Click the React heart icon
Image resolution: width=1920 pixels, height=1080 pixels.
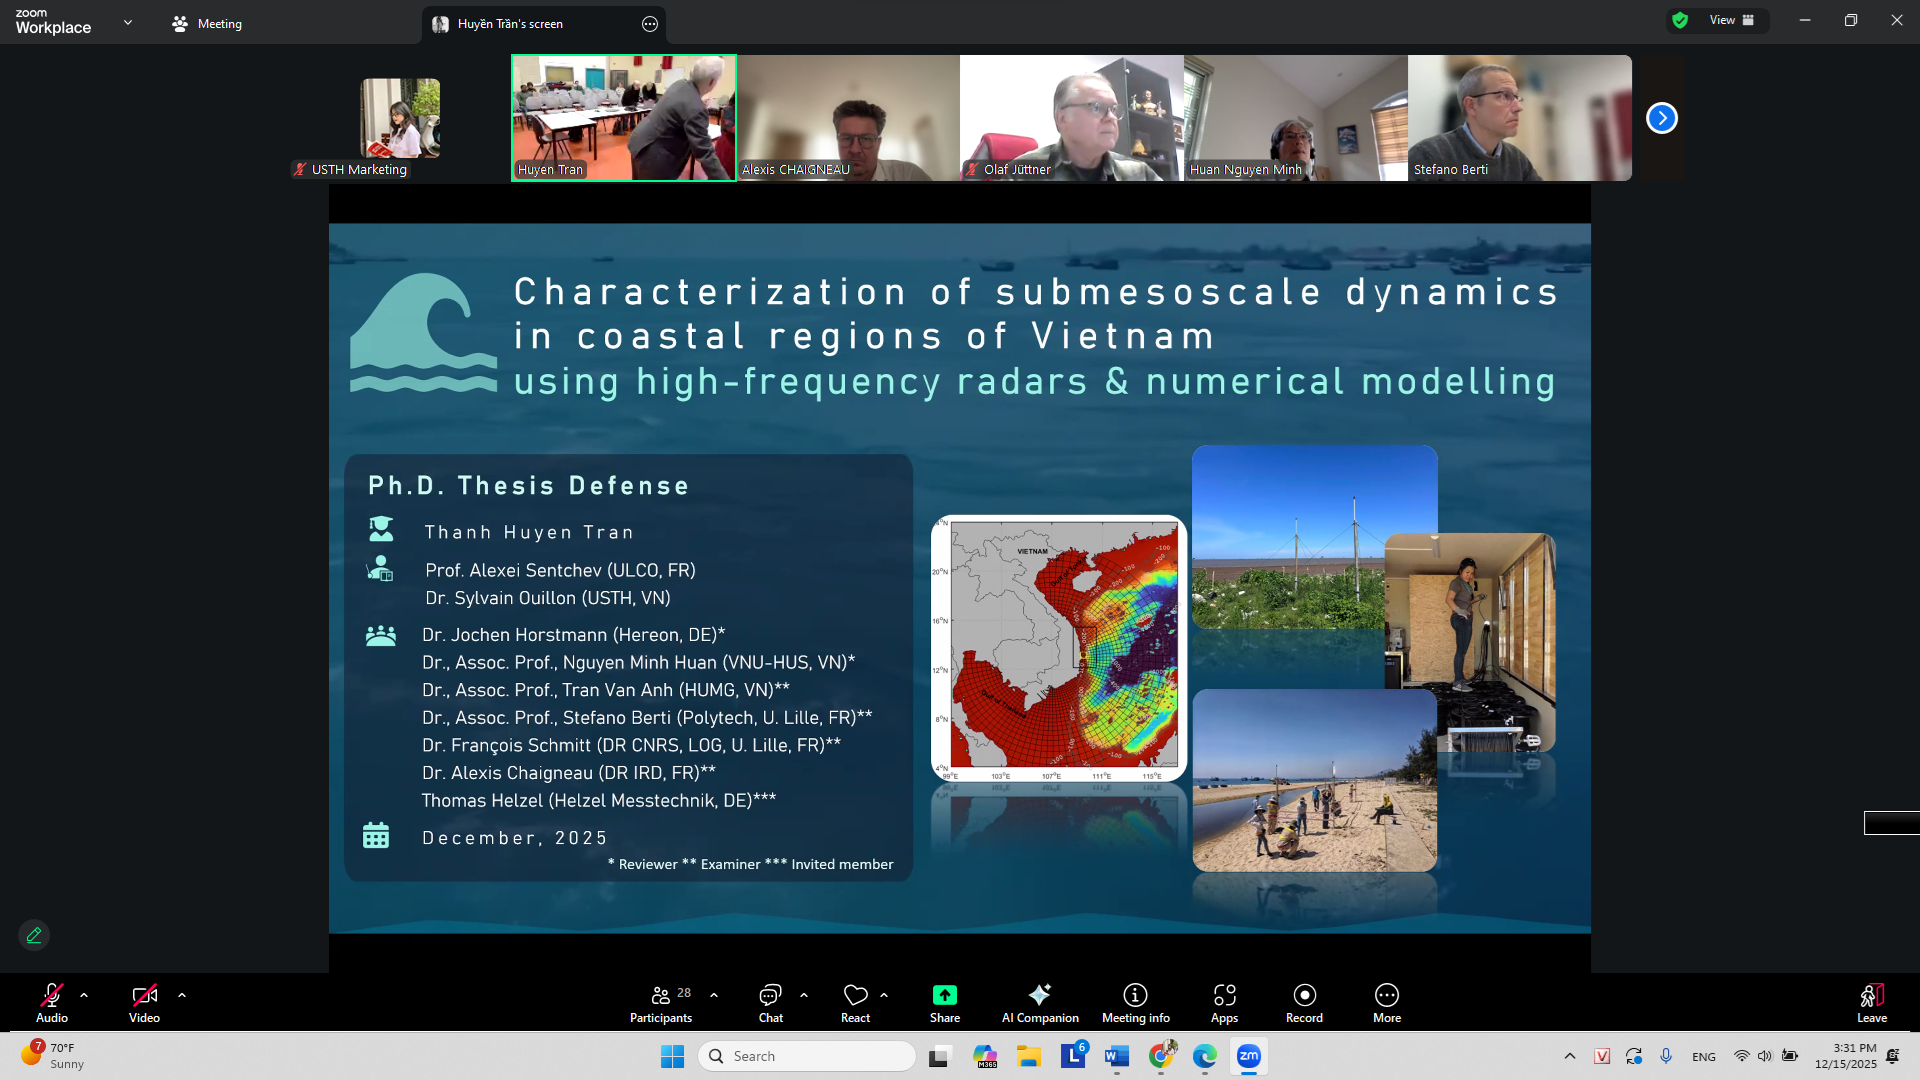[x=855, y=996]
